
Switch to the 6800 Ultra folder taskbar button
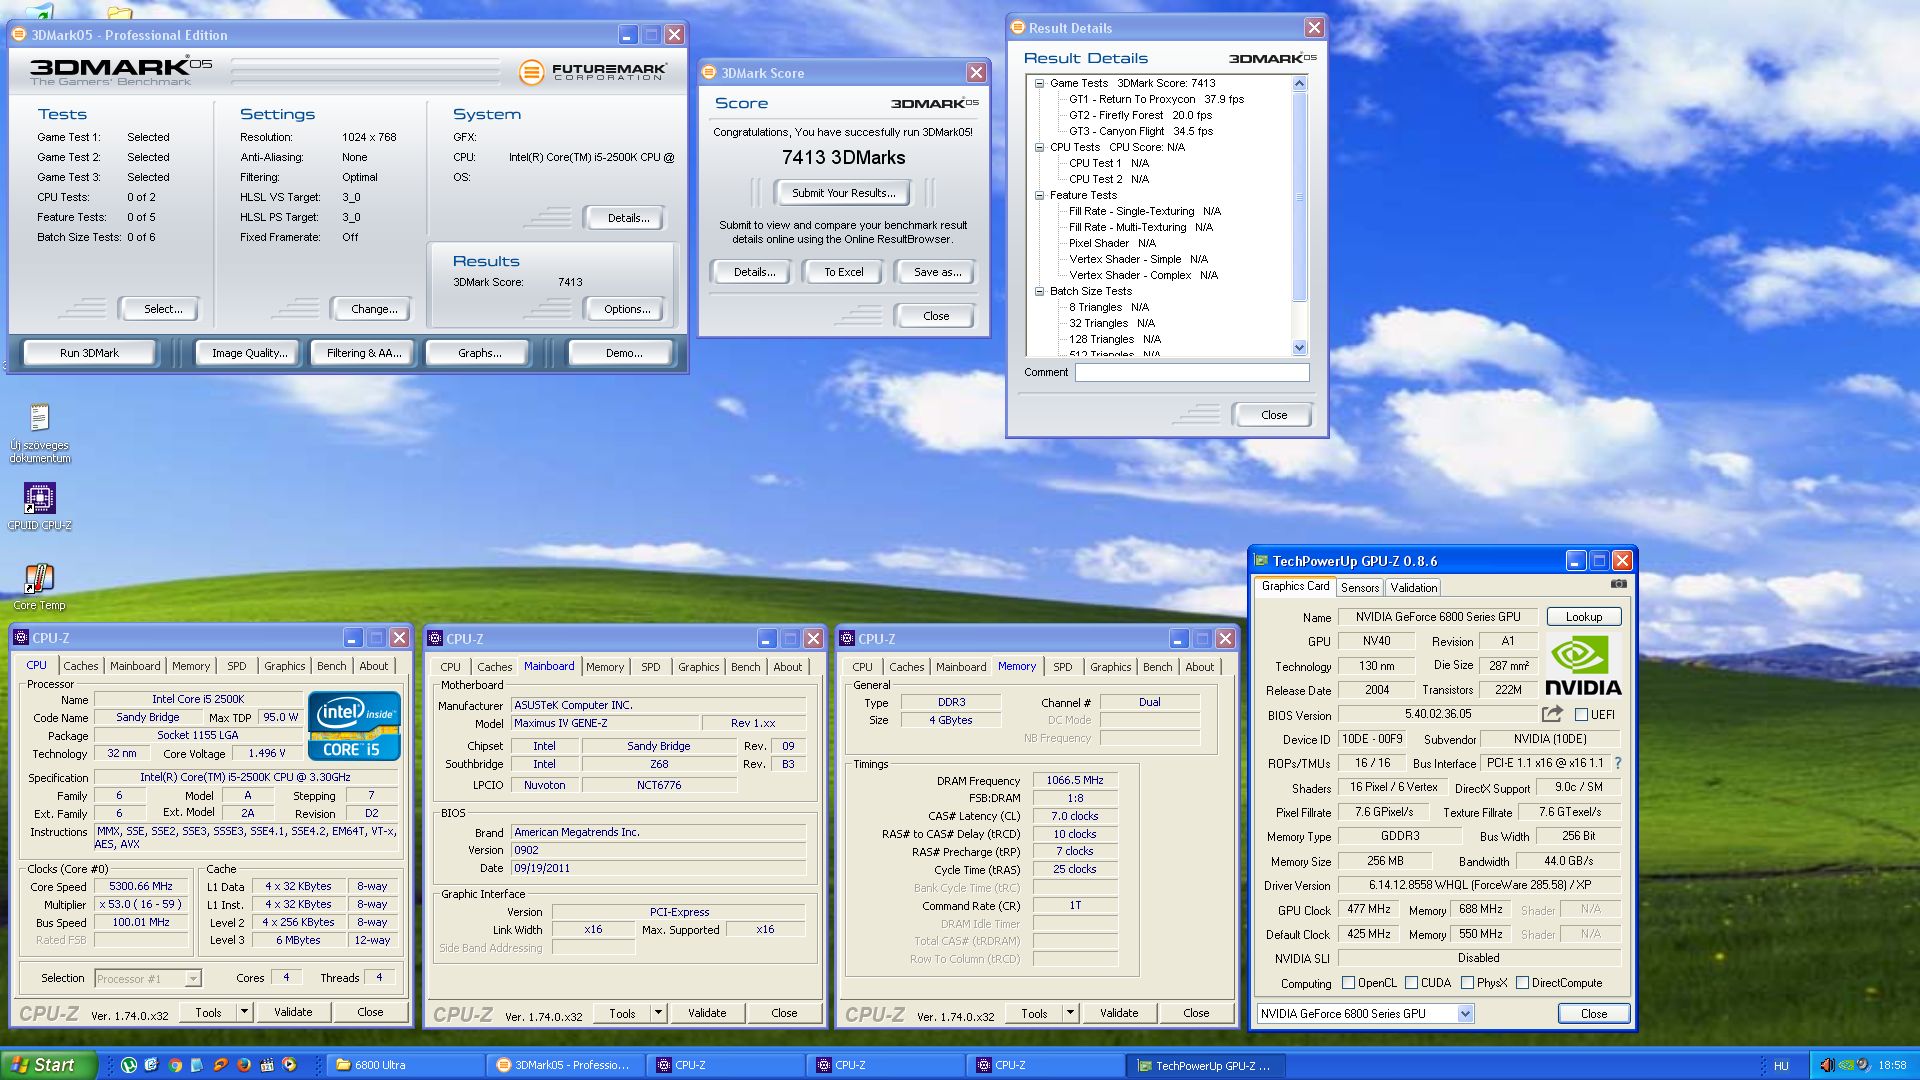coord(406,1065)
